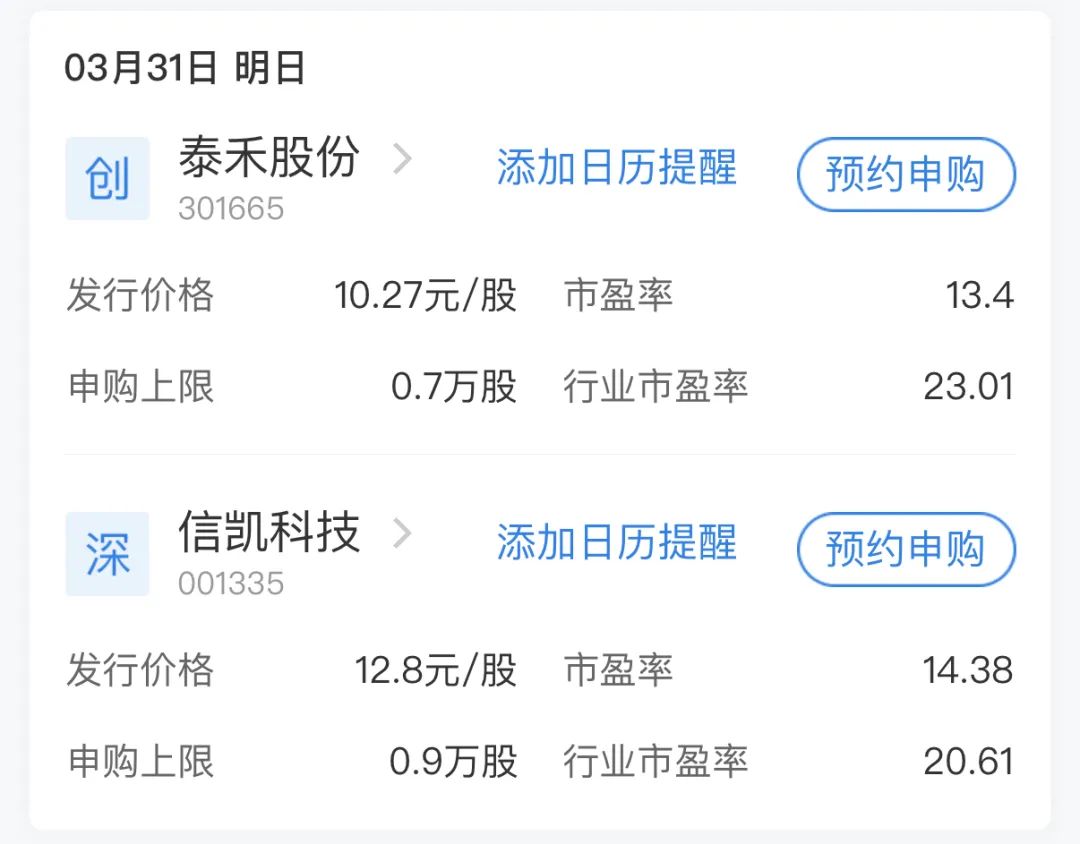Open the 泰禾股份 stock name
This screenshot has width=1080, height=844.
click(x=269, y=156)
